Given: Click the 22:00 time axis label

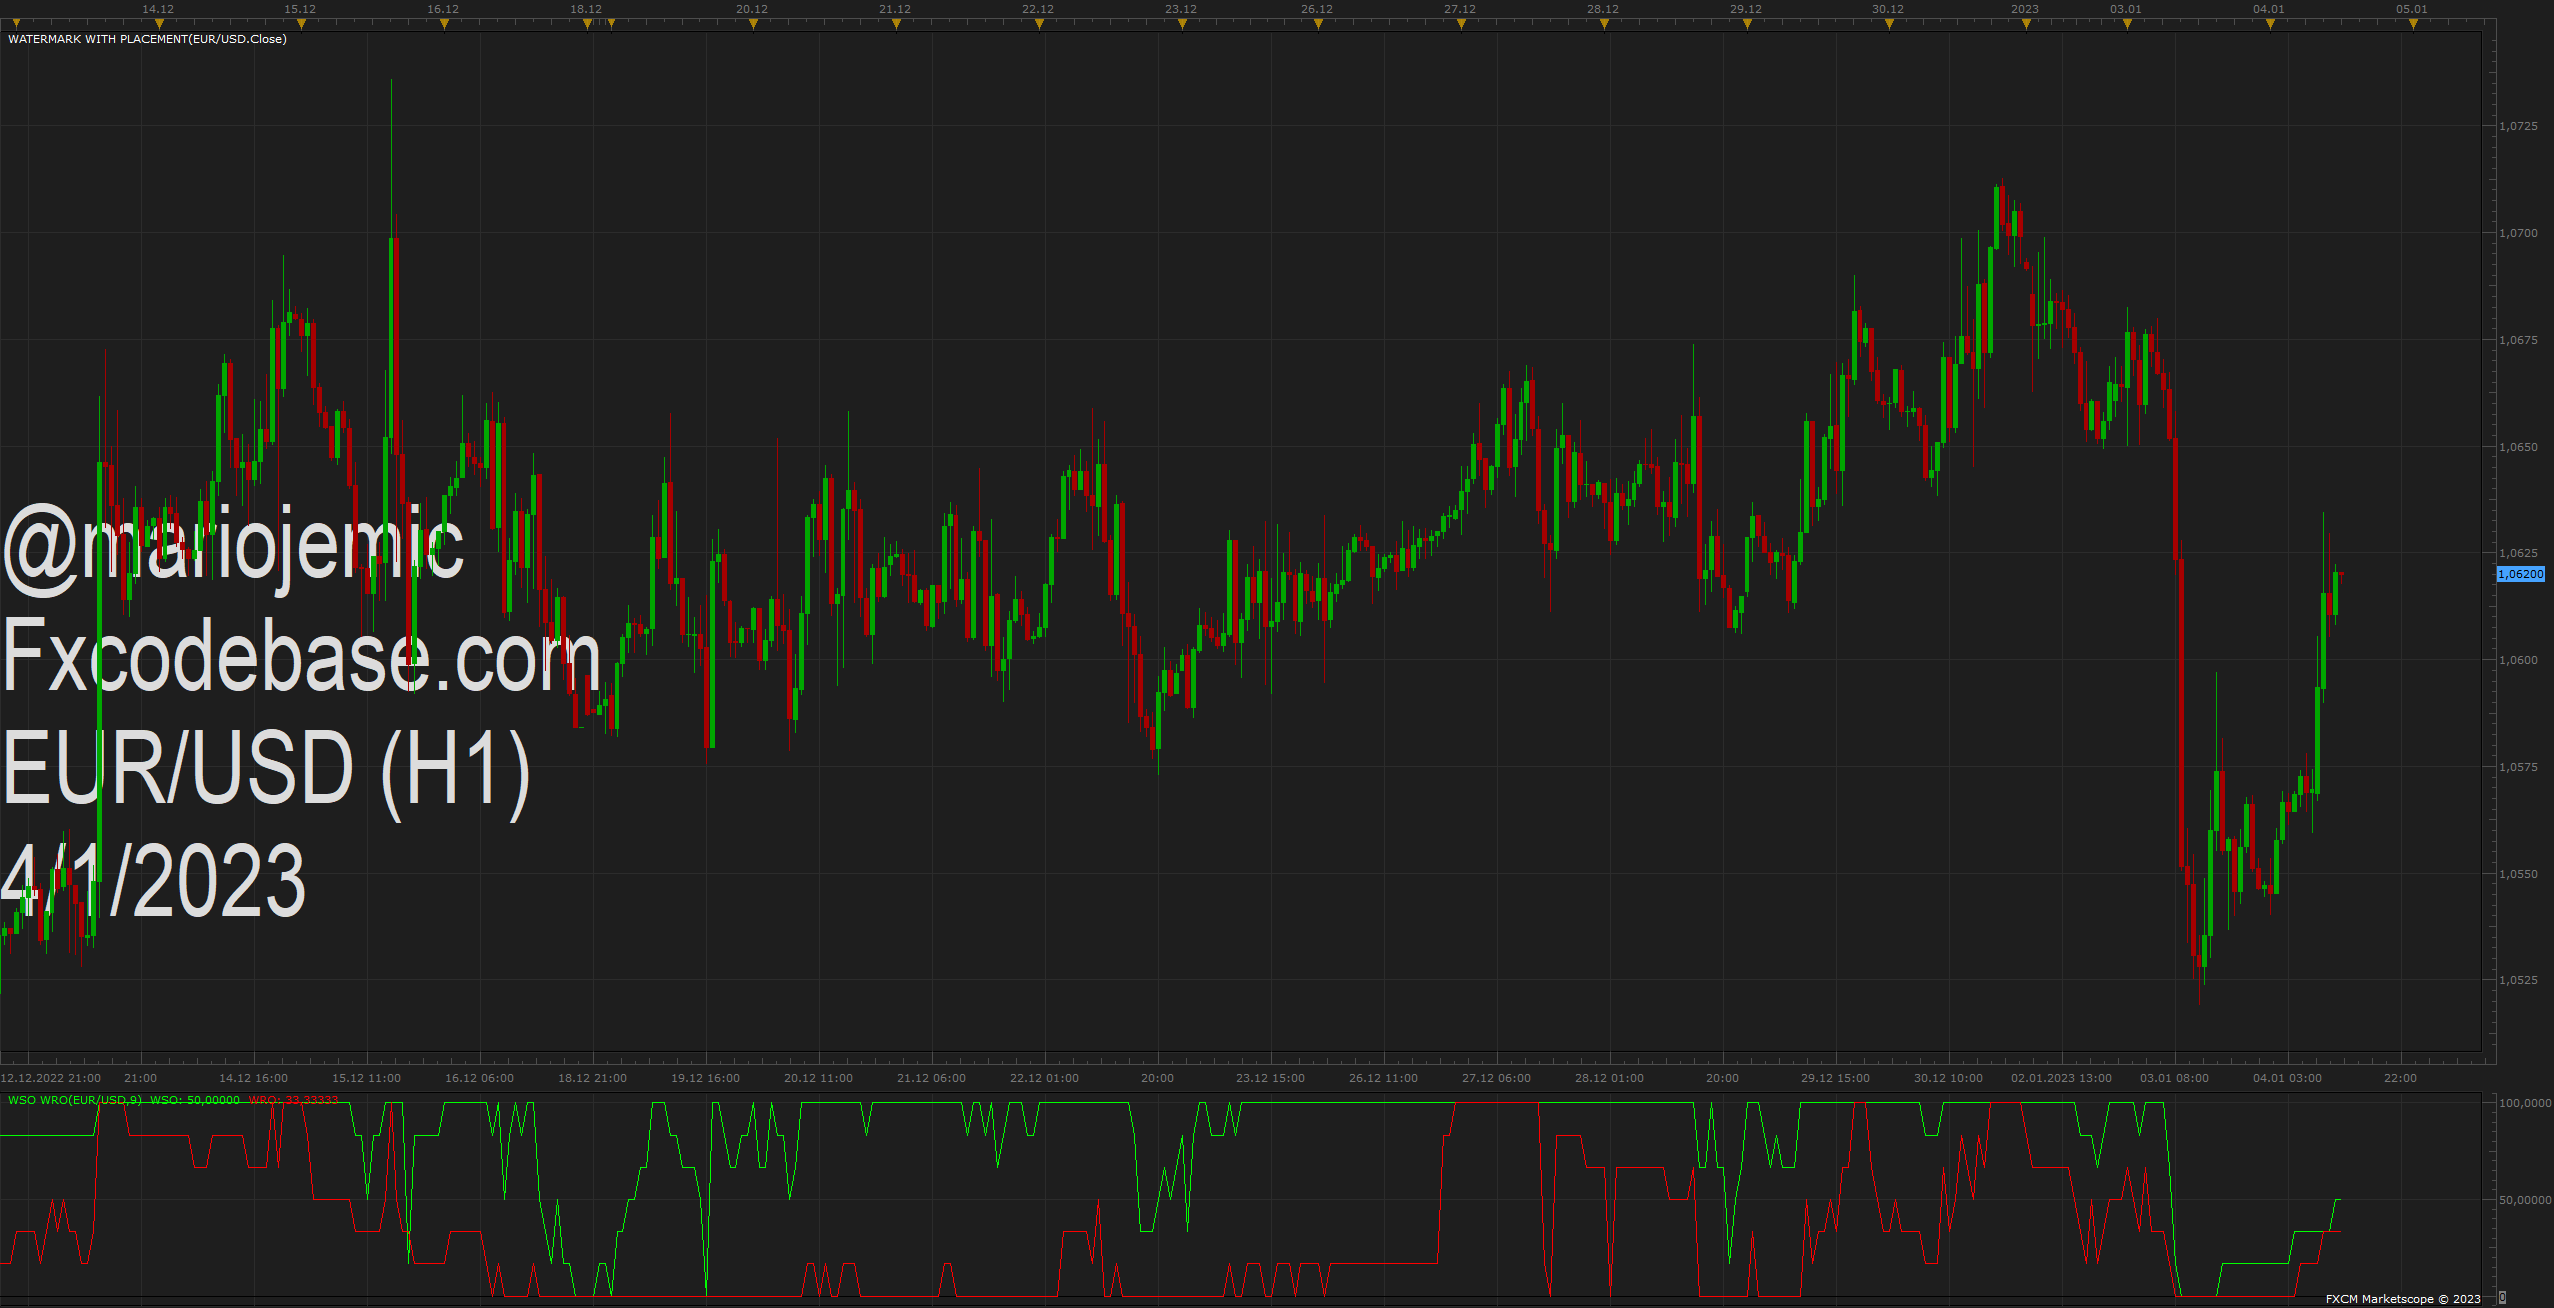Looking at the screenshot, I should tap(2400, 1078).
